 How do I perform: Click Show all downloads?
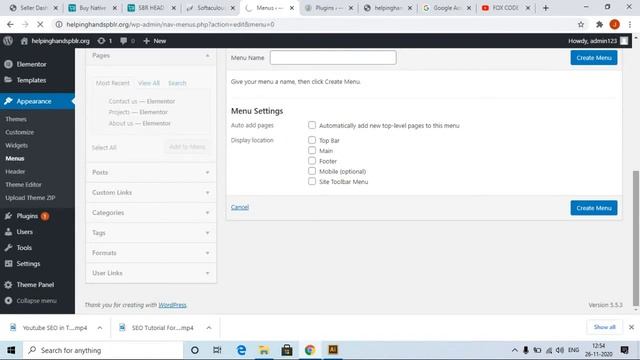point(604,327)
